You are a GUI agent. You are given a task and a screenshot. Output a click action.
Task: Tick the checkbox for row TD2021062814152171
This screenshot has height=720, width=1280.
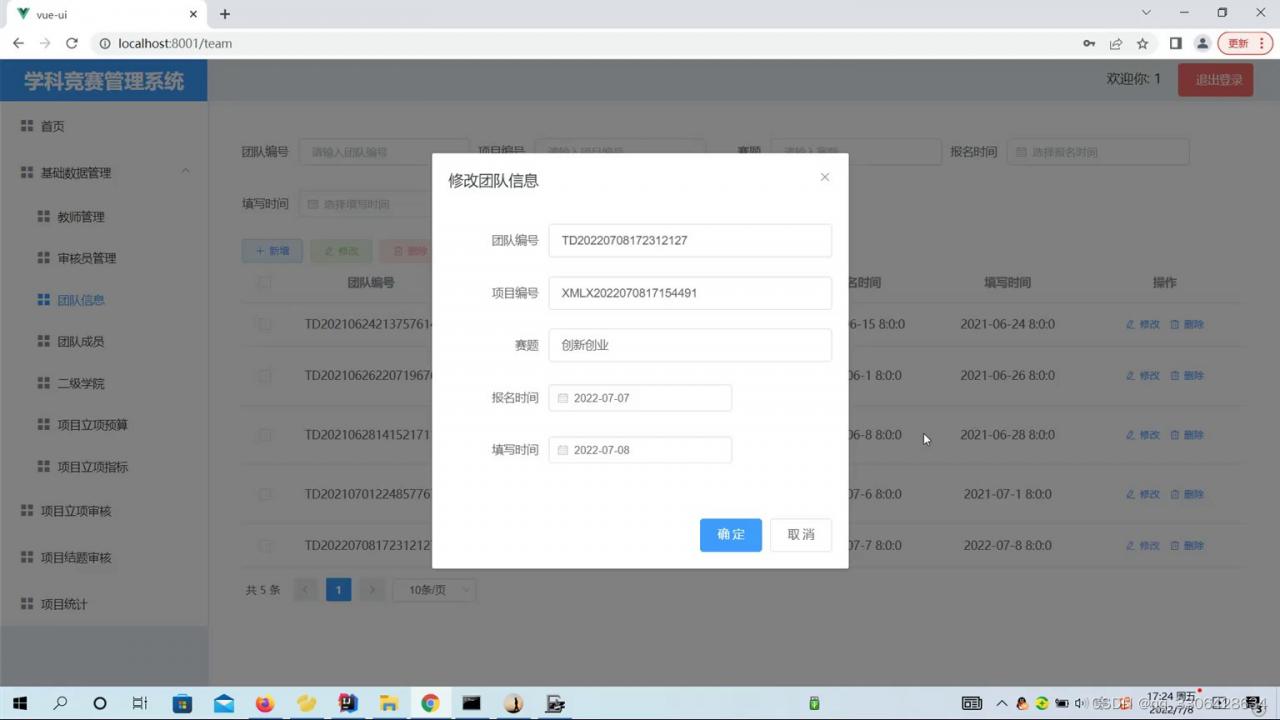pos(264,435)
